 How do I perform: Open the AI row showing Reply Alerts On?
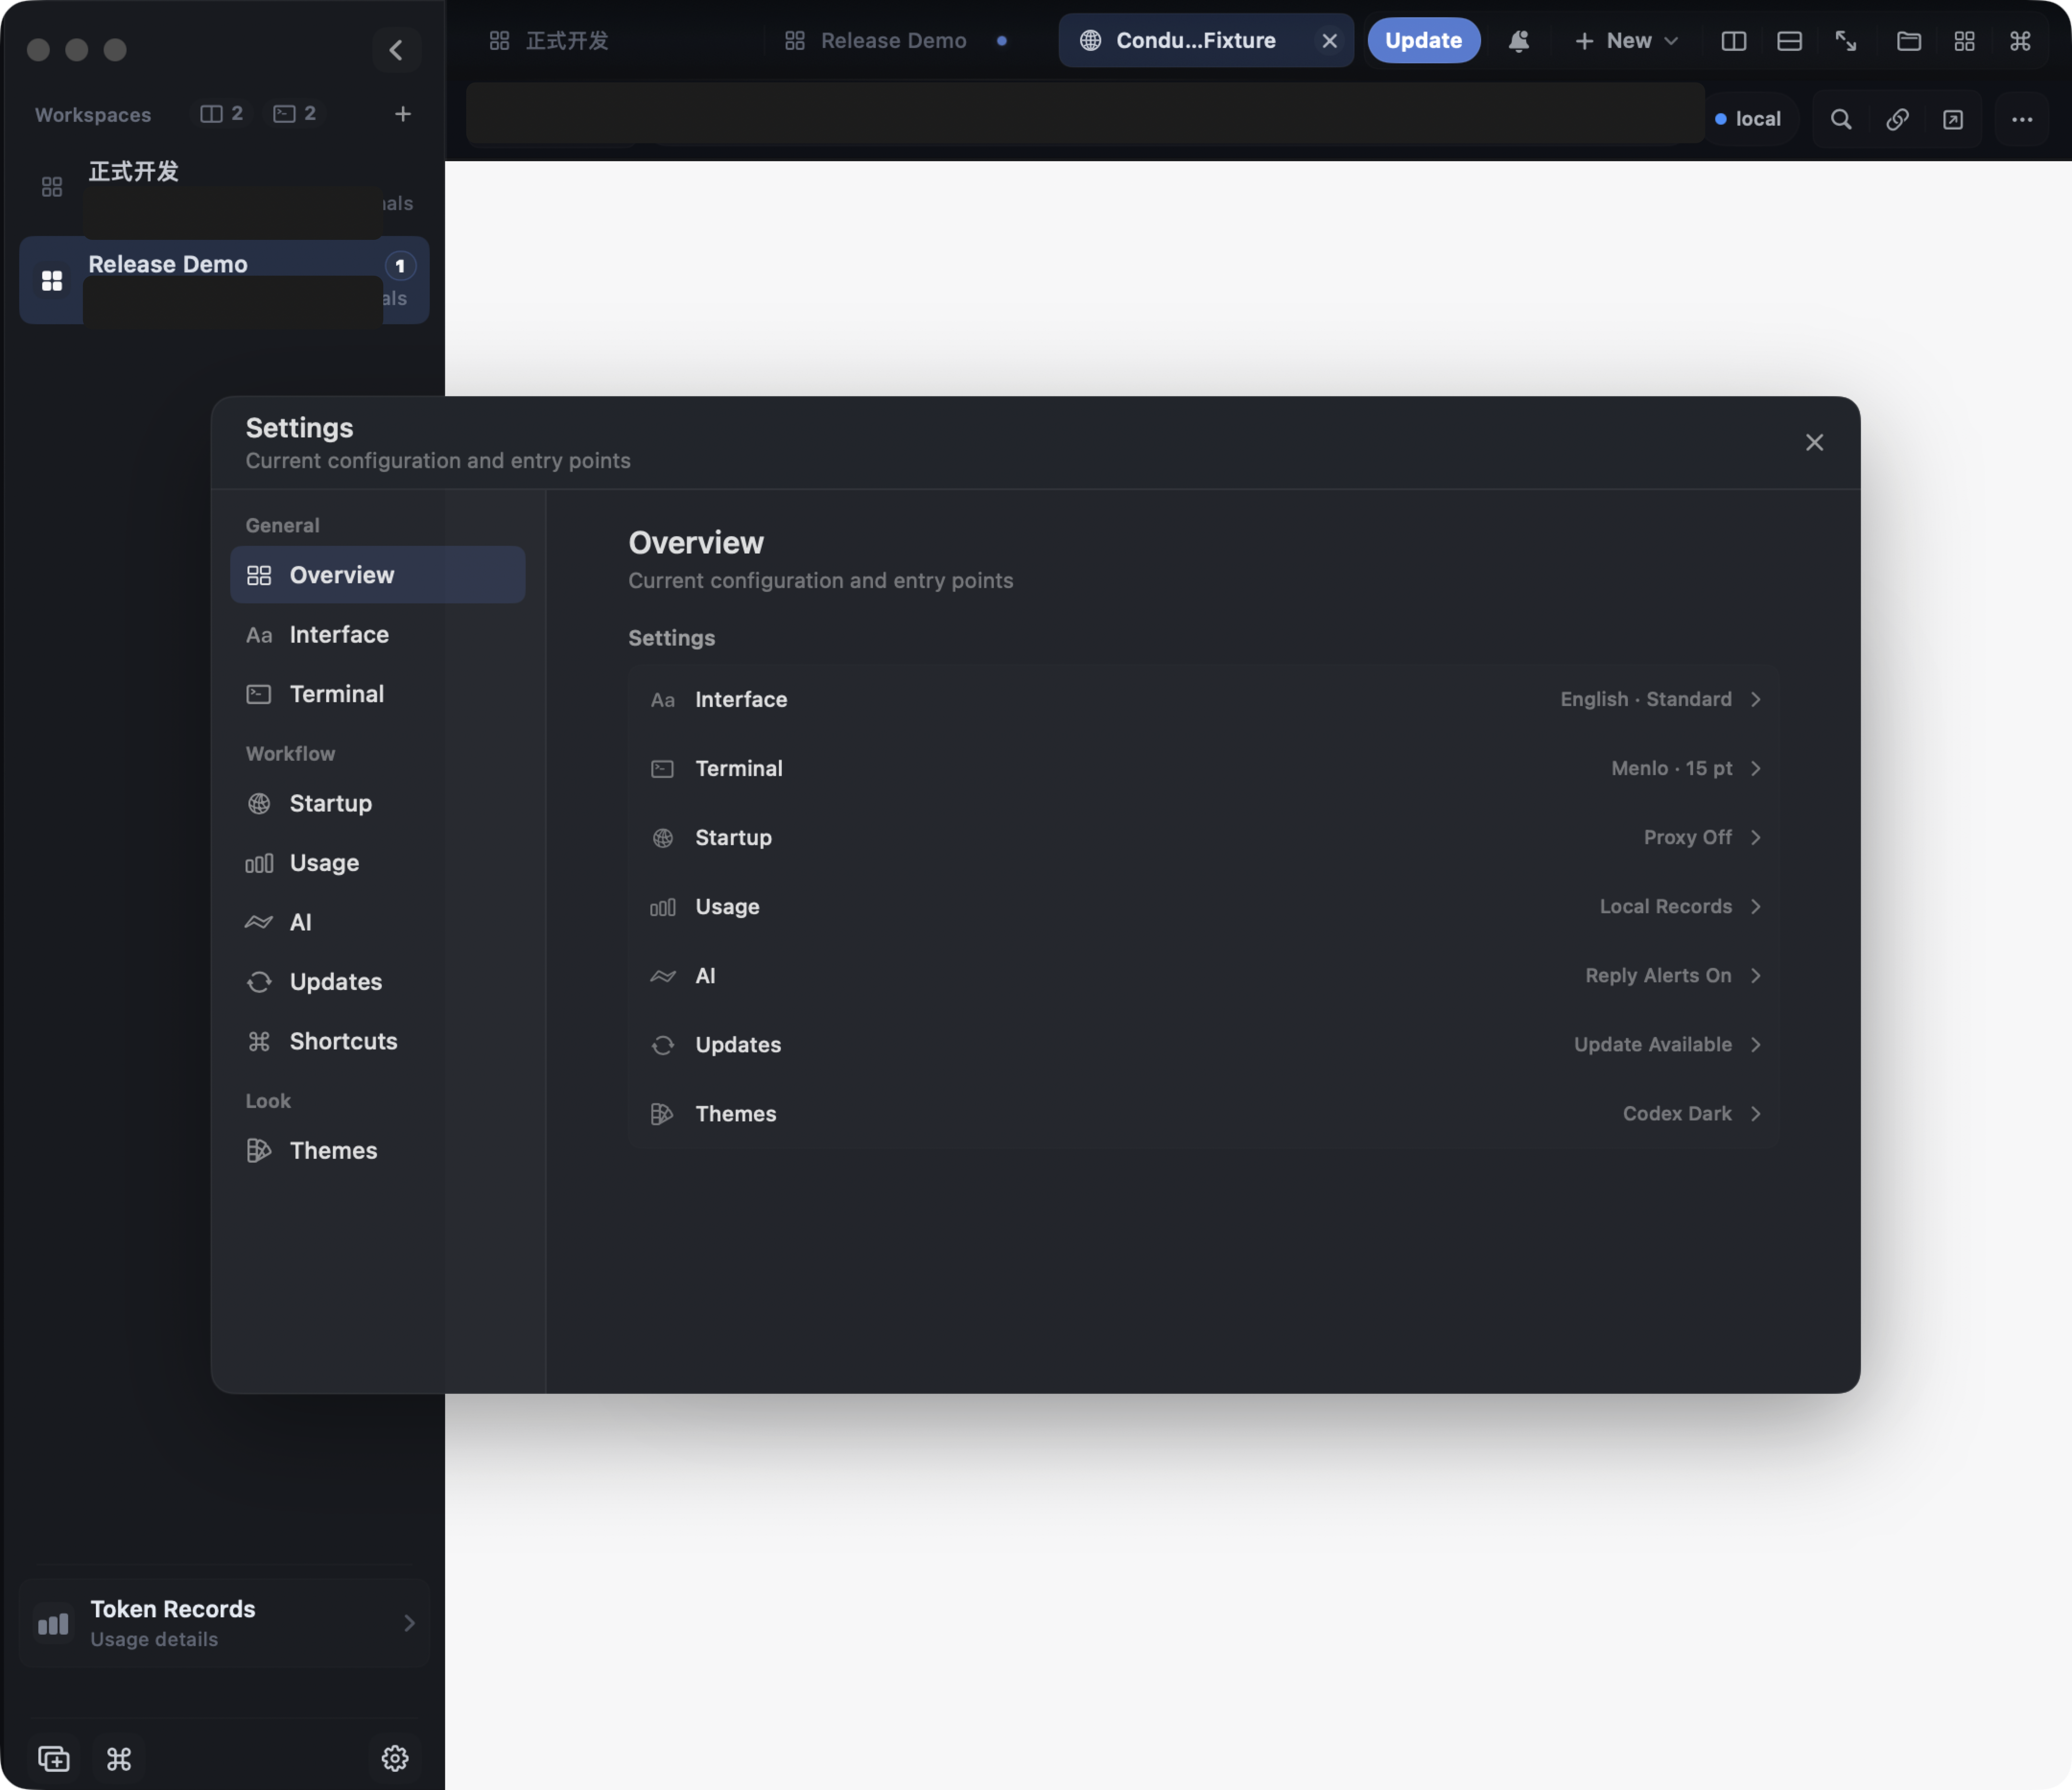point(1203,976)
